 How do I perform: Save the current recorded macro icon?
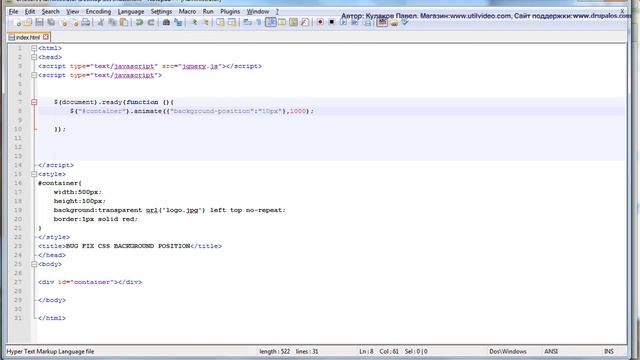point(367,22)
